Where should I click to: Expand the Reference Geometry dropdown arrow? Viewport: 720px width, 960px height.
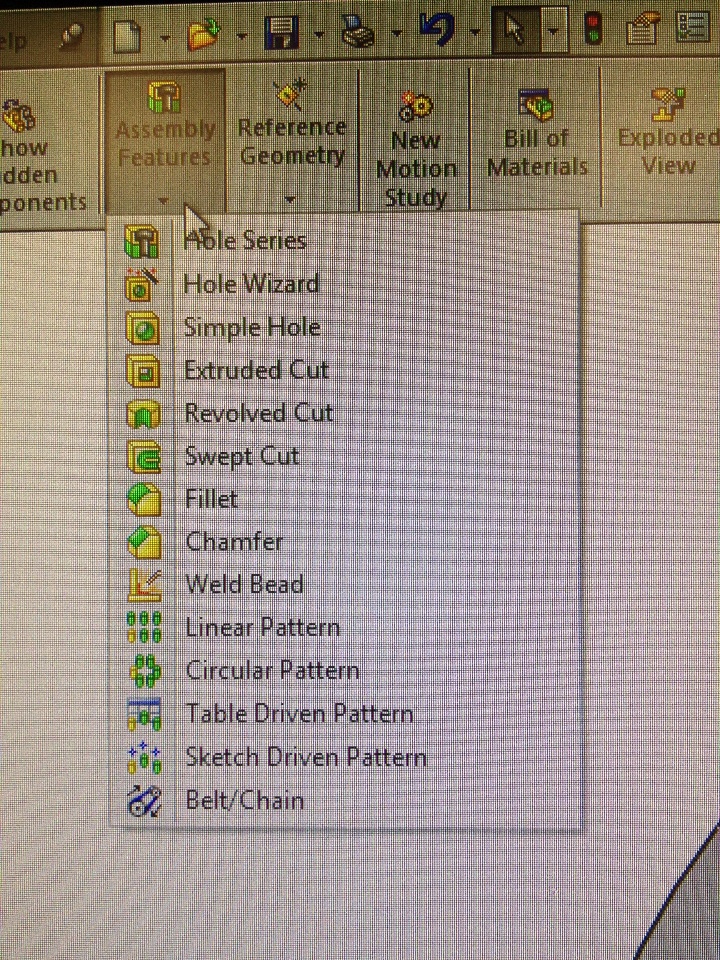[x=291, y=200]
